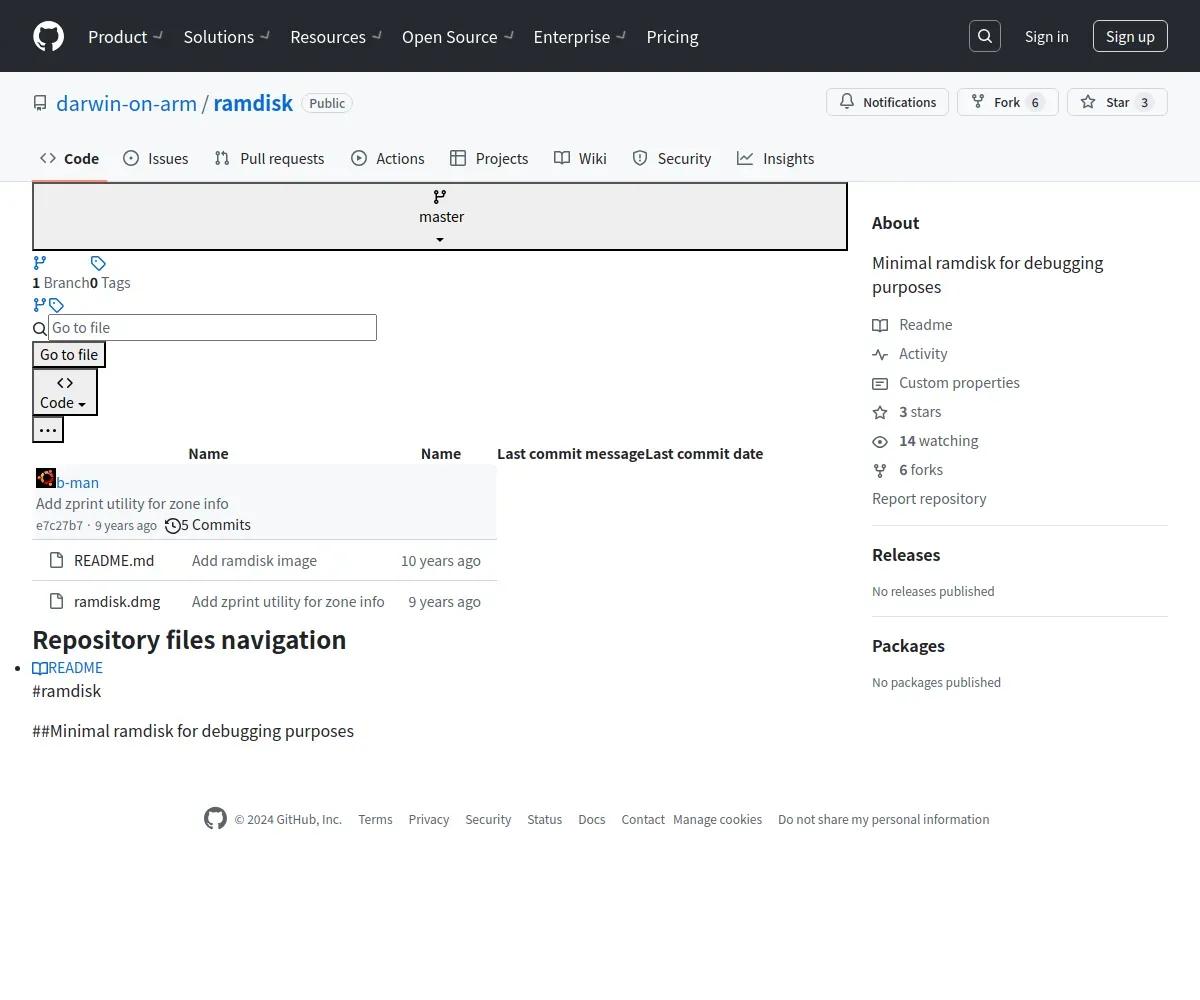Open 'Add ramdisk image' commit message
The width and height of the screenshot is (1200, 1000).
click(254, 560)
